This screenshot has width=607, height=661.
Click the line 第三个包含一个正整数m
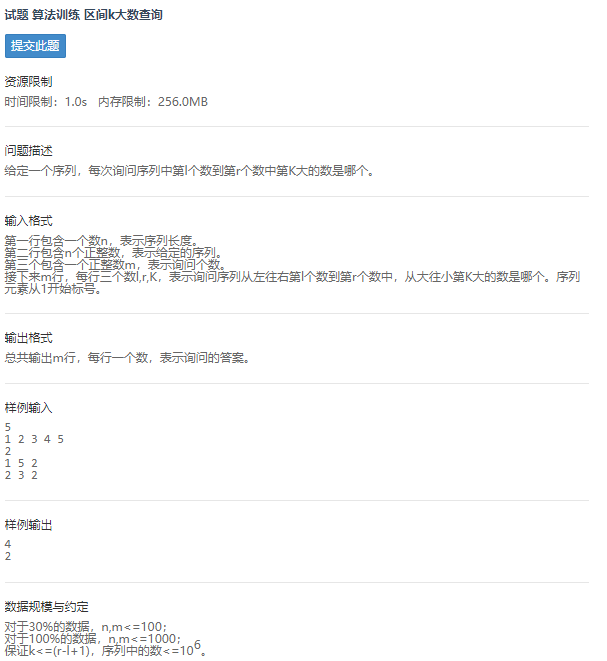(115, 264)
